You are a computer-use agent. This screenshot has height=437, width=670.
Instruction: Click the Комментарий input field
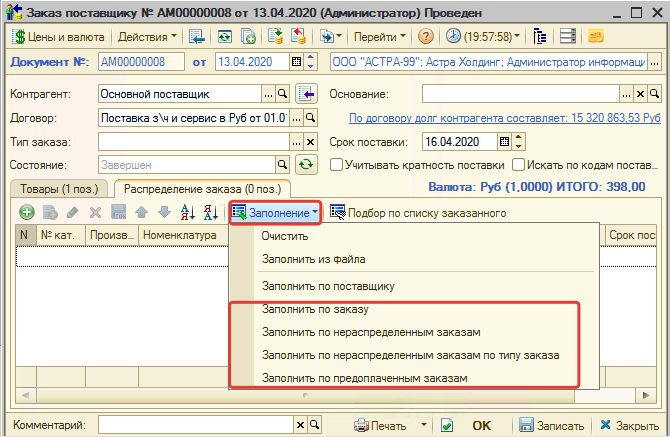coord(196,425)
